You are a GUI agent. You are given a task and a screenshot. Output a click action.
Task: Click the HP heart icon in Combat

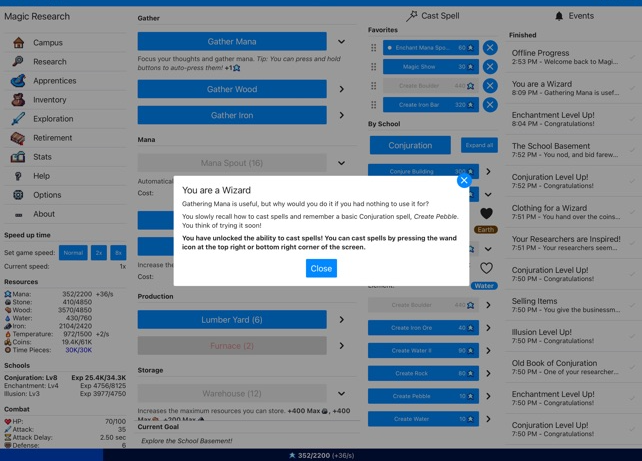coord(8,421)
